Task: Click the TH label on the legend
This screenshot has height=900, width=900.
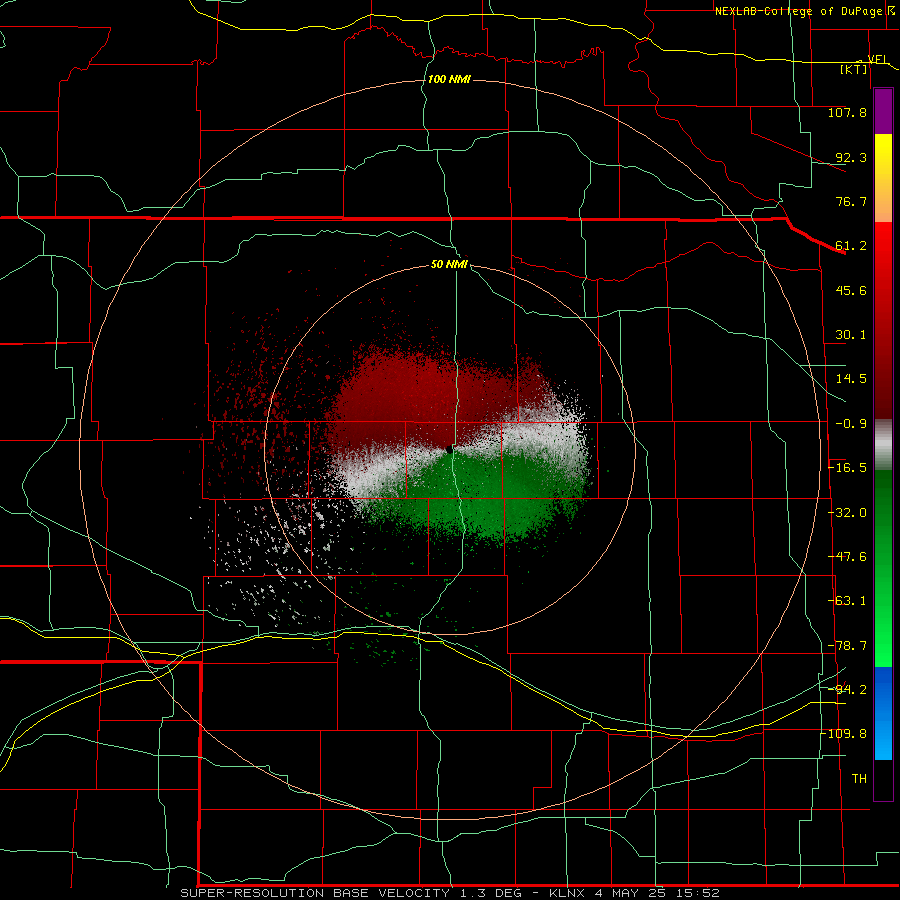Action: 859,779
